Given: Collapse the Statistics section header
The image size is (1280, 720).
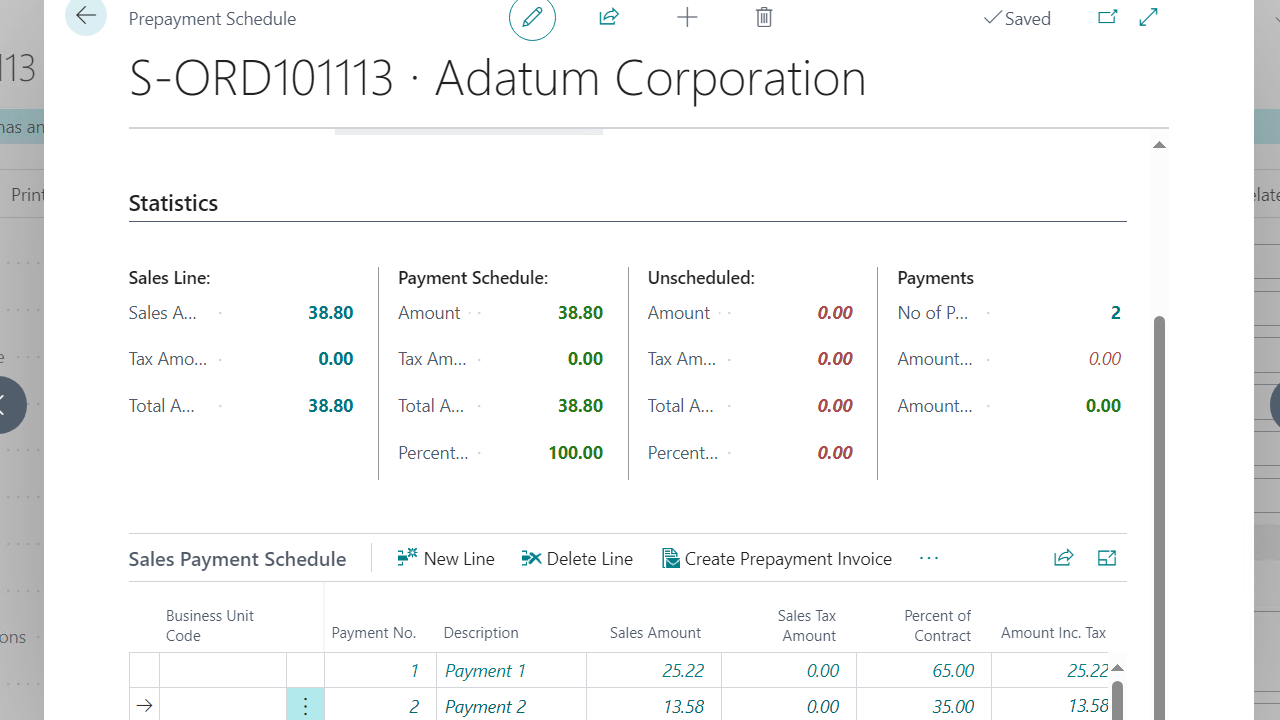Looking at the screenshot, I should point(172,202).
